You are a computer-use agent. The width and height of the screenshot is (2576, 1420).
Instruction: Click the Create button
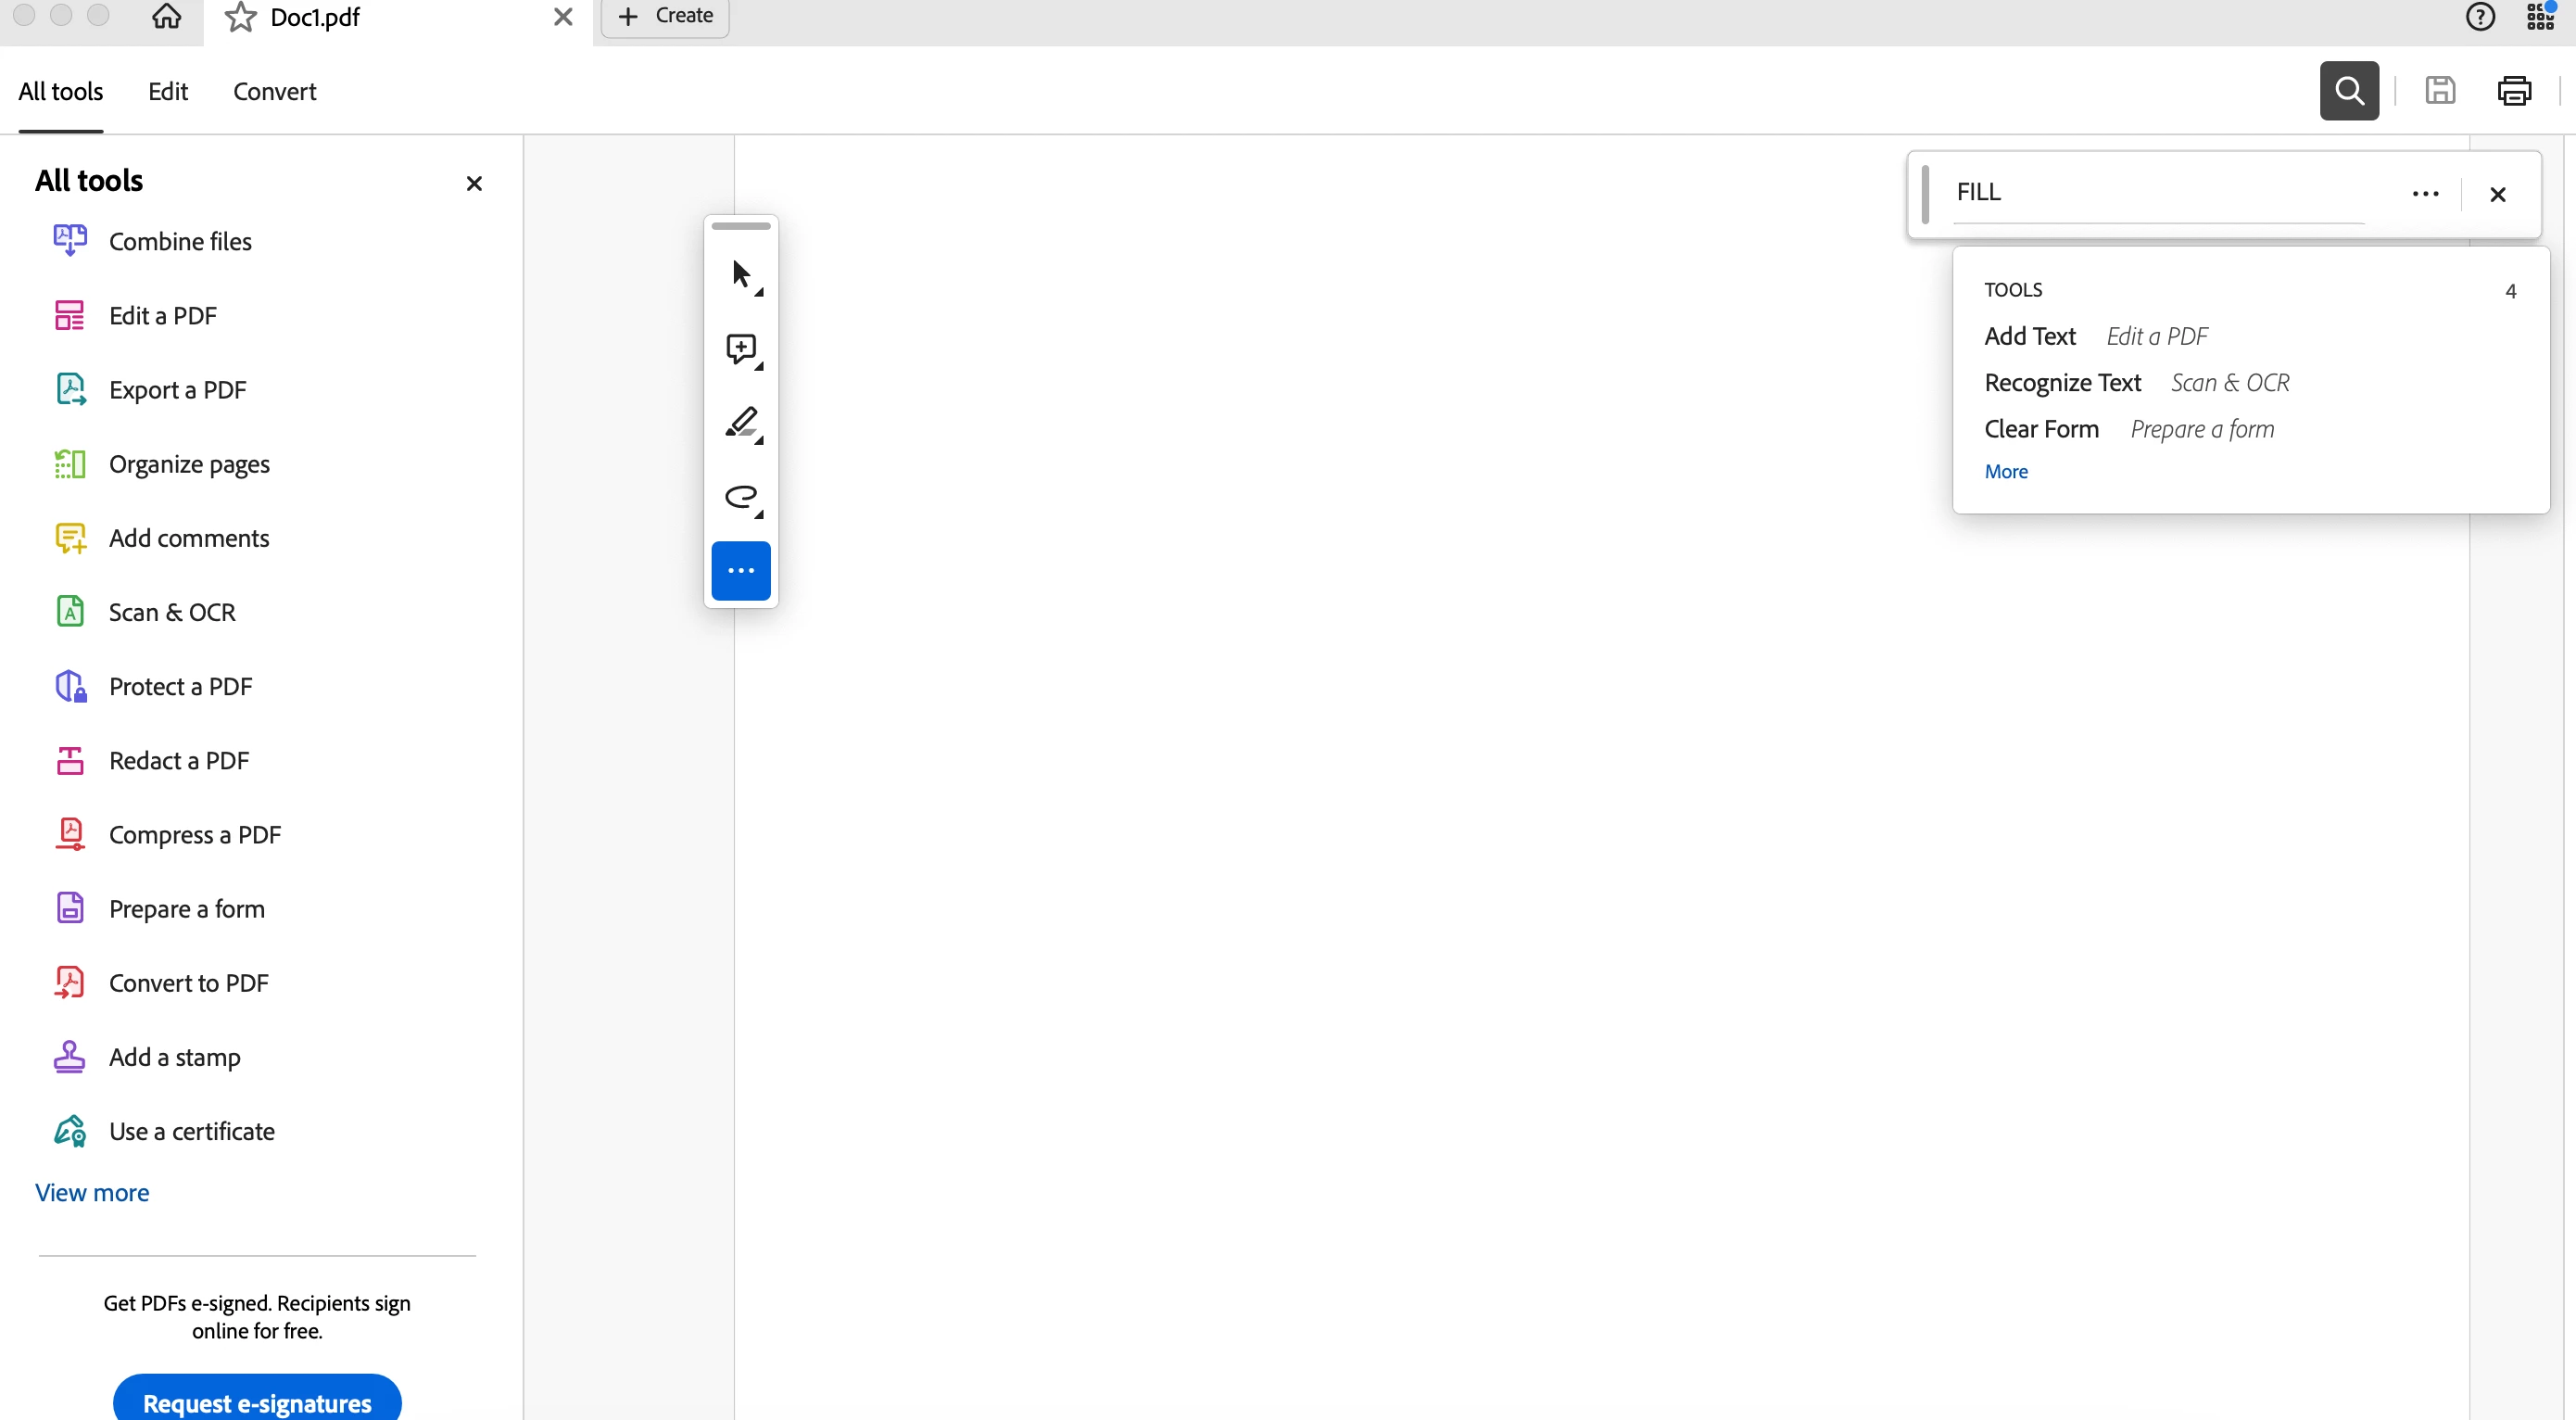pos(665,16)
